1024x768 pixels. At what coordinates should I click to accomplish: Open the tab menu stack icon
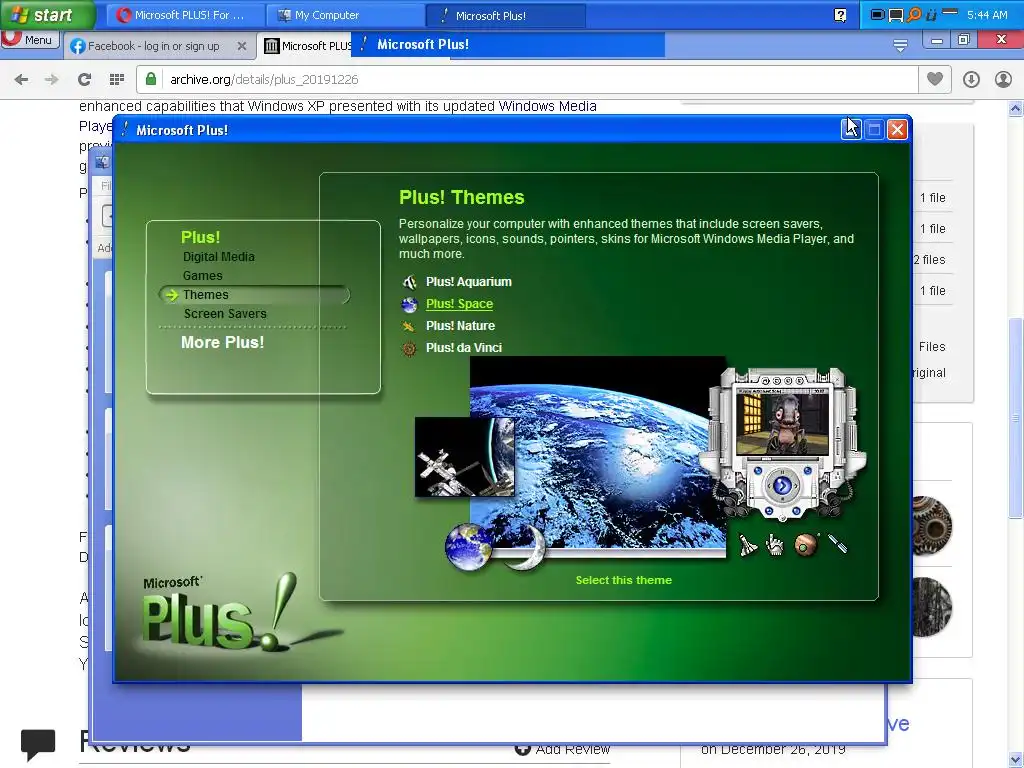tap(900, 45)
